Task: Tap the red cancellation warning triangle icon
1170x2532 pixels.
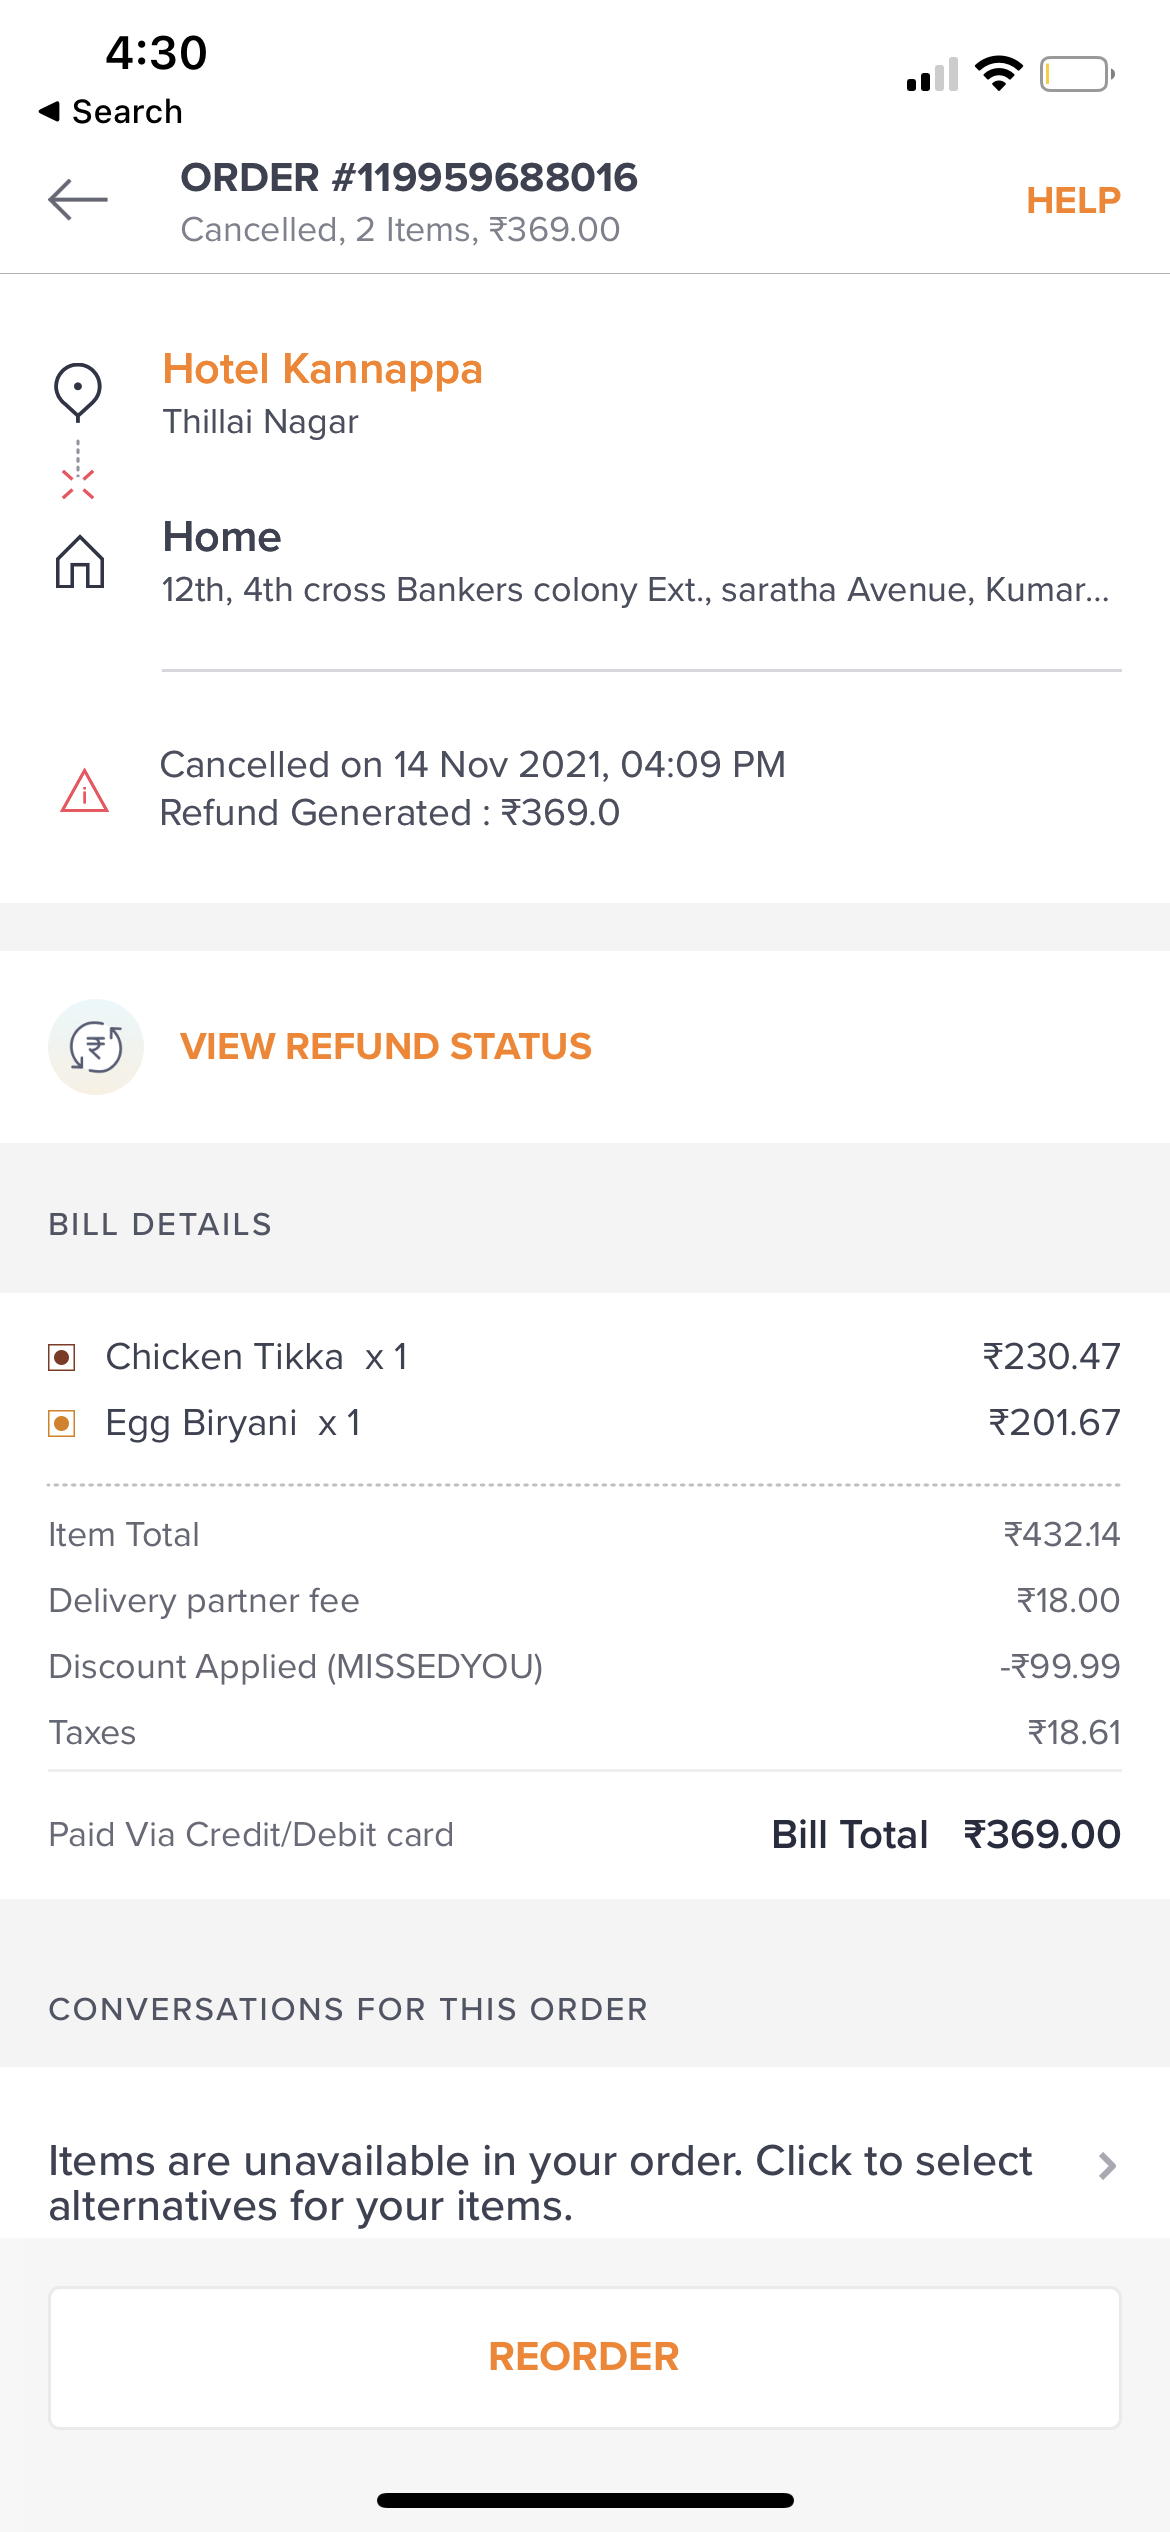Action: pos(85,790)
